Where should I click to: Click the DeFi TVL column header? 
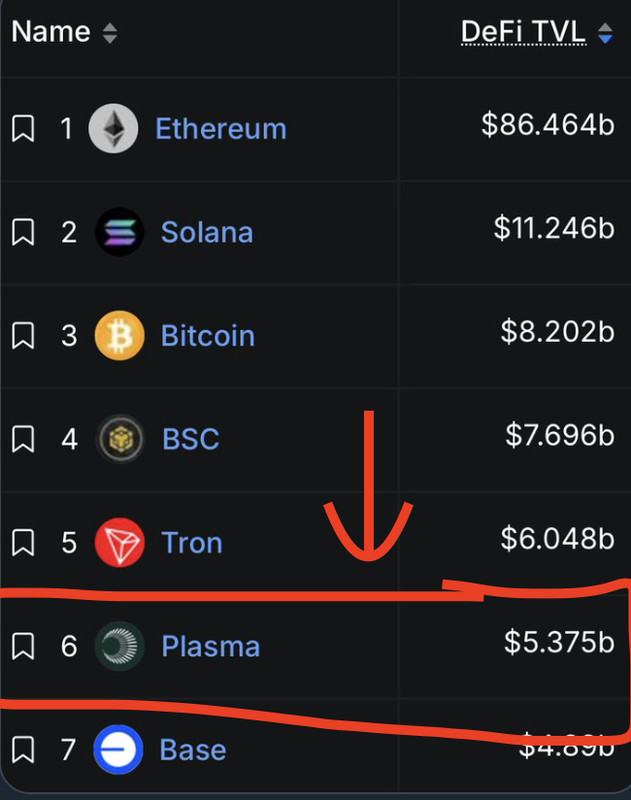click(x=523, y=32)
